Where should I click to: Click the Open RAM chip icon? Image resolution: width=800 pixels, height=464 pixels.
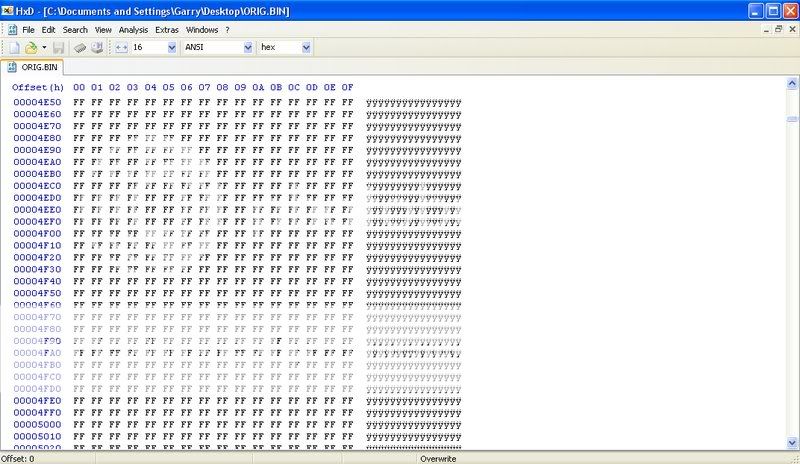point(80,47)
